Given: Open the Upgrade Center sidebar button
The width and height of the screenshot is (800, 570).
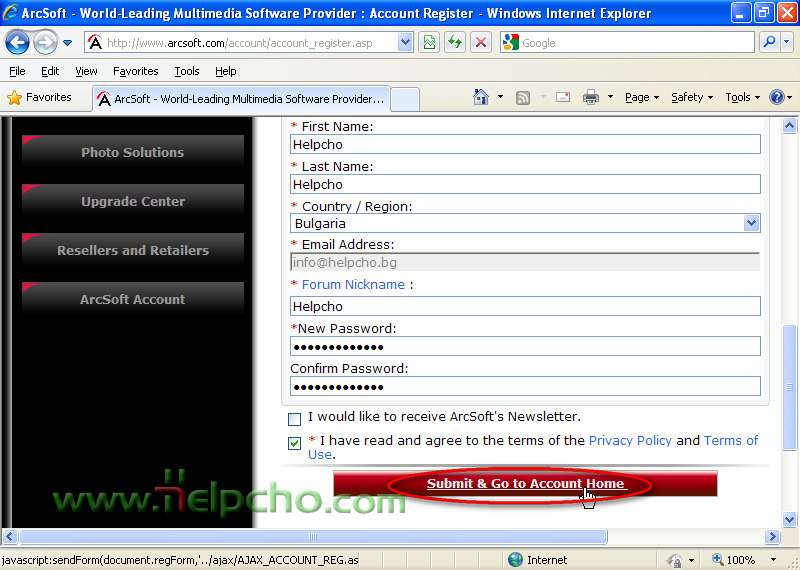Looking at the screenshot, I should coord(133,202).
